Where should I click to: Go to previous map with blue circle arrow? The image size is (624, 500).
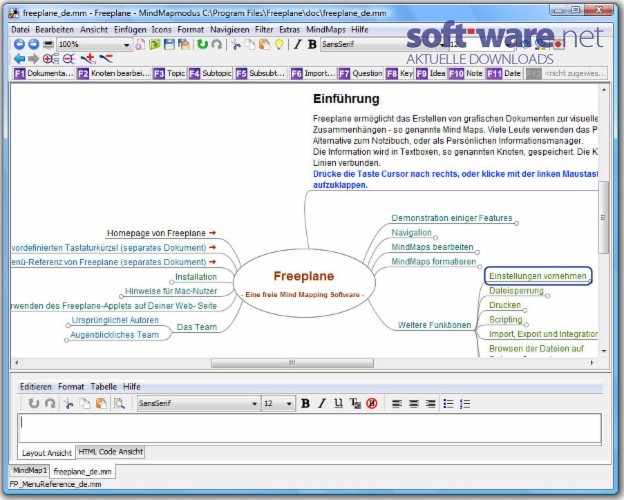click(19, 44)
